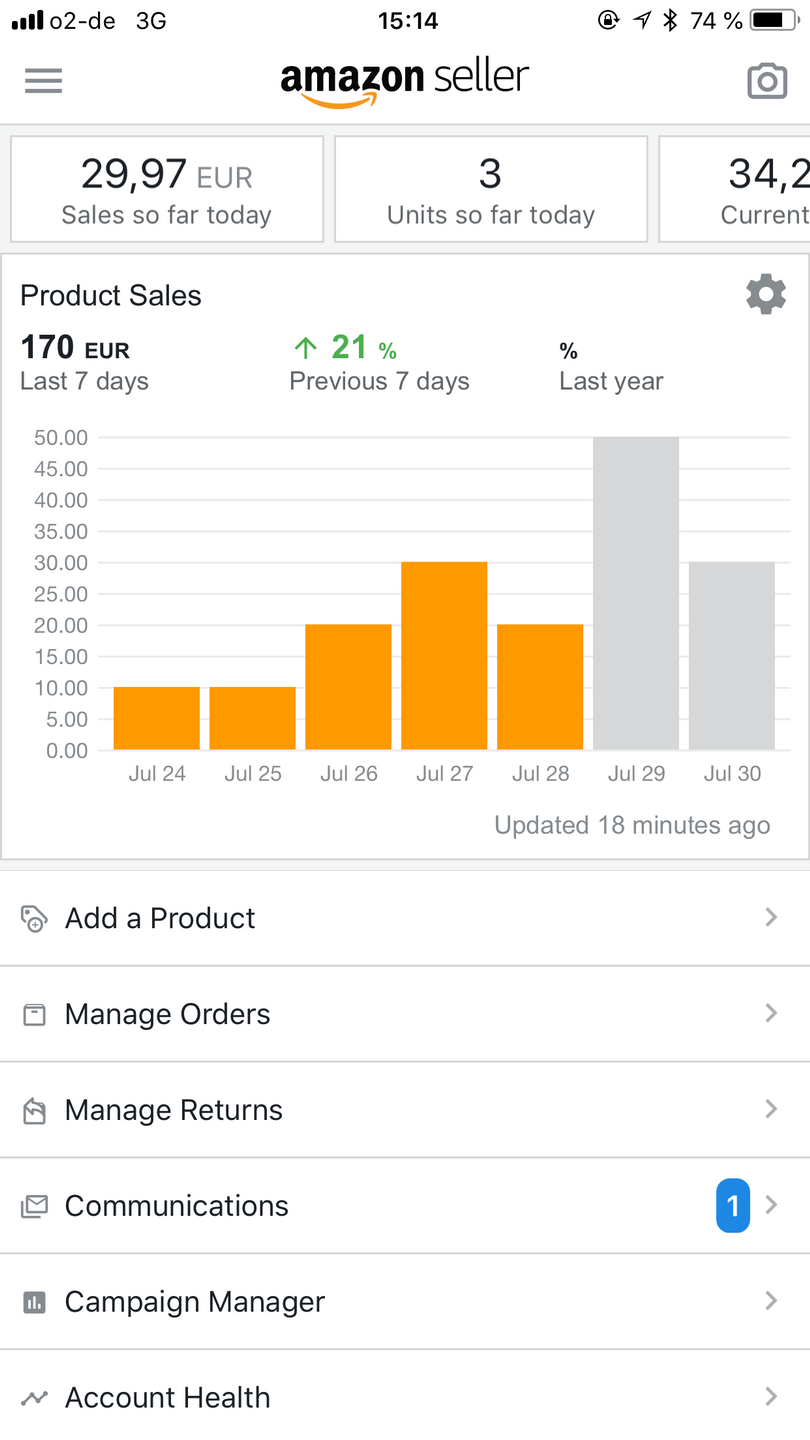Open Product Sales gear settings

coord(766,295)
